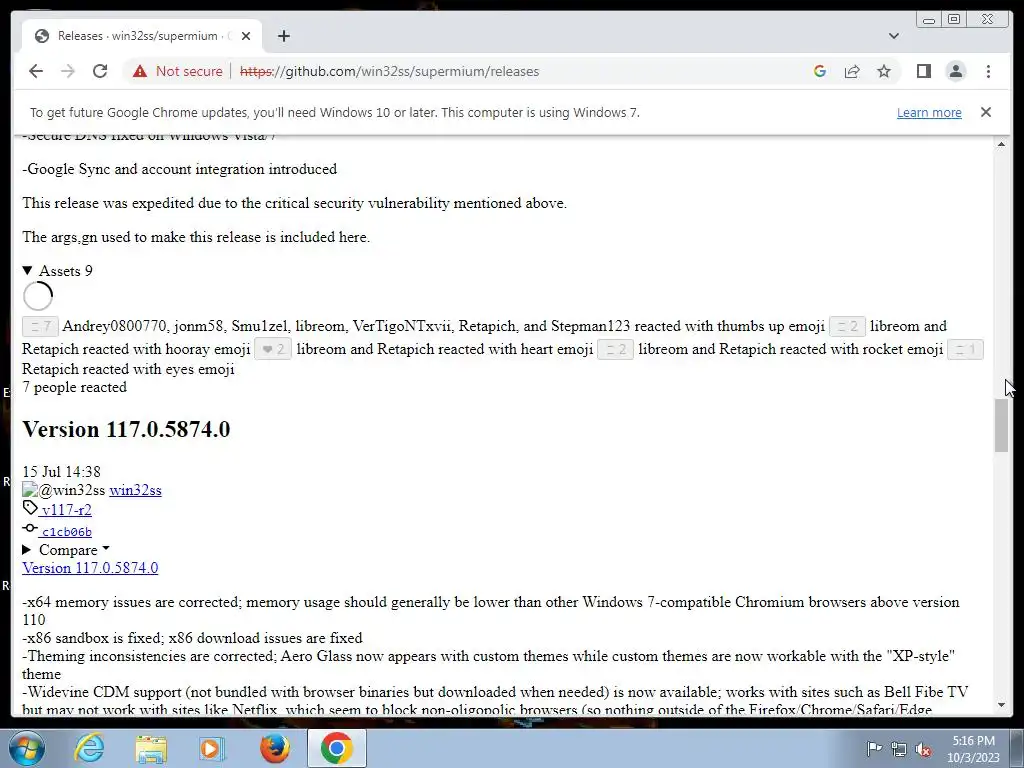Open the network tray icon
Screen dimensions: 1024x768
[899, 749]
